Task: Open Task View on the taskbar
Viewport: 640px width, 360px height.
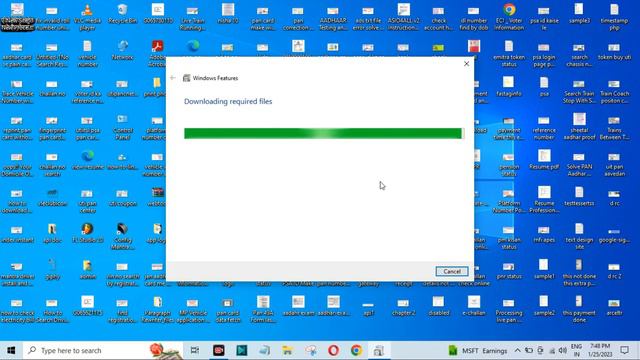Action: click(x=195, y=350)
